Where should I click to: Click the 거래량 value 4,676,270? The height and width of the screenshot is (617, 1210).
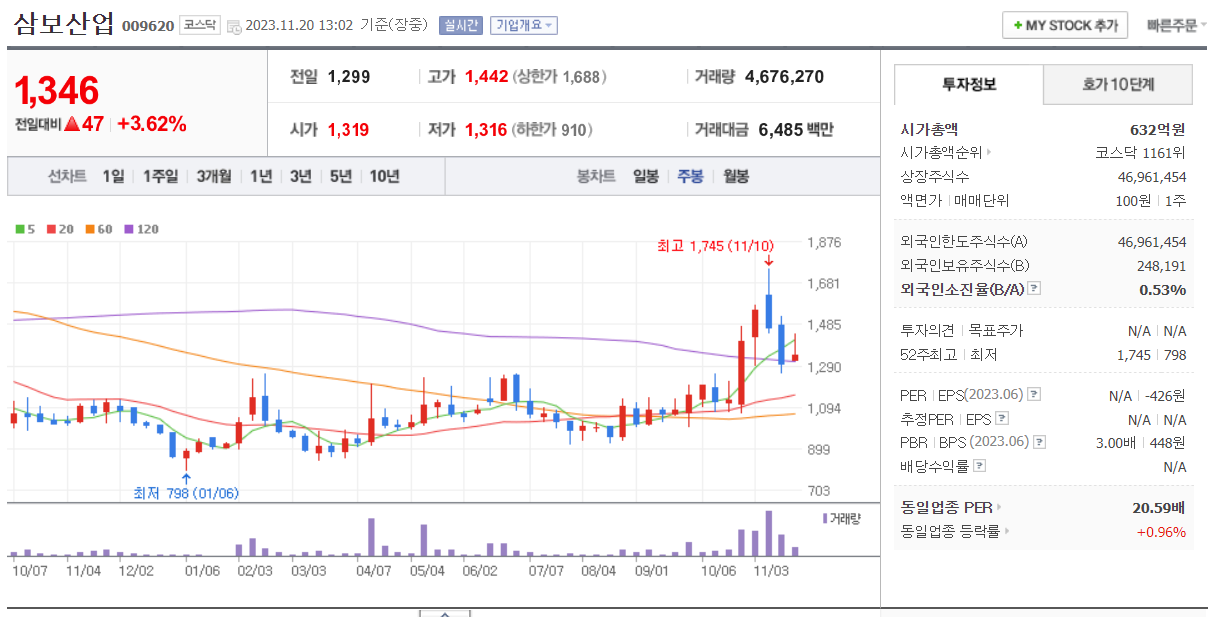tap(785, 77)
